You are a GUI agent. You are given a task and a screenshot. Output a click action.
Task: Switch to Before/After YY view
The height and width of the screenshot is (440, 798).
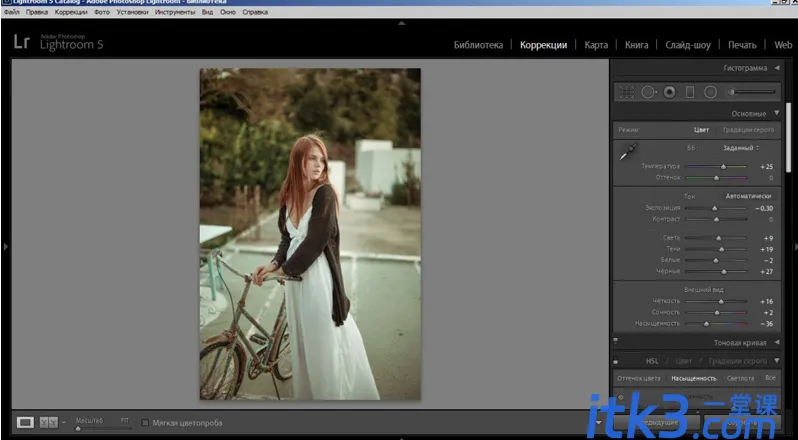[48, 422]
